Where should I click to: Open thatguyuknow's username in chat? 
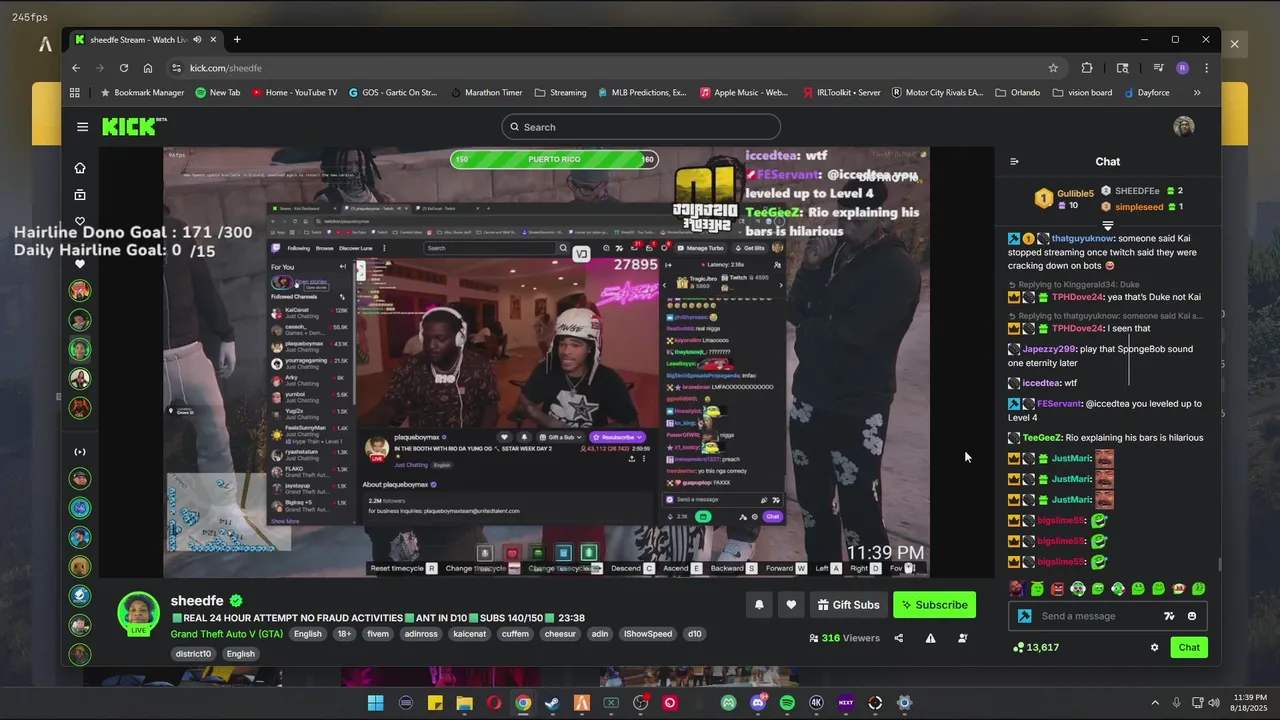(1083, 239)
